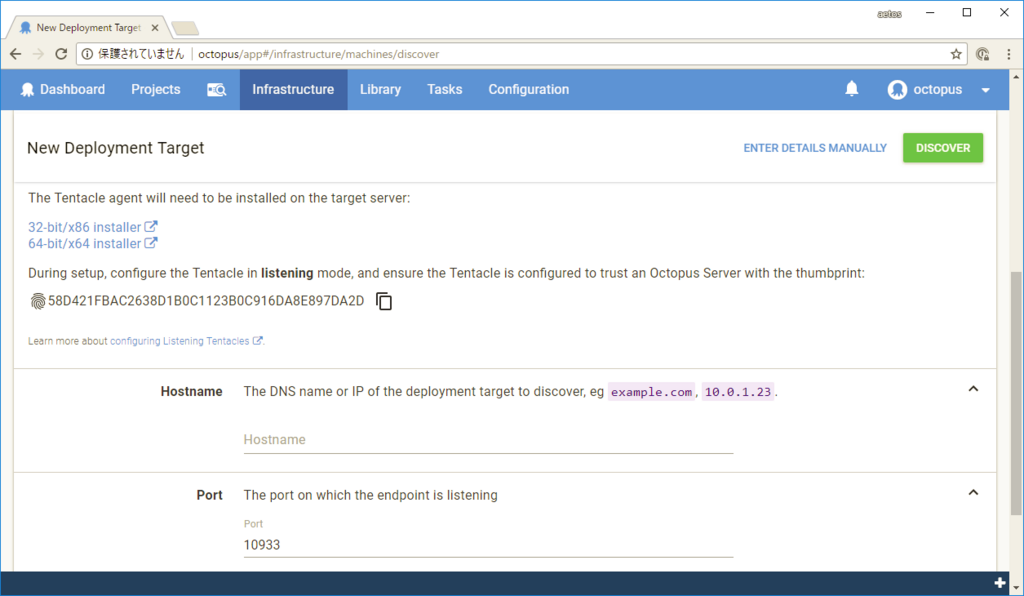The image size is (1024, 596).
Task: Go back with the browser back arrow
Action: [16, 54]
